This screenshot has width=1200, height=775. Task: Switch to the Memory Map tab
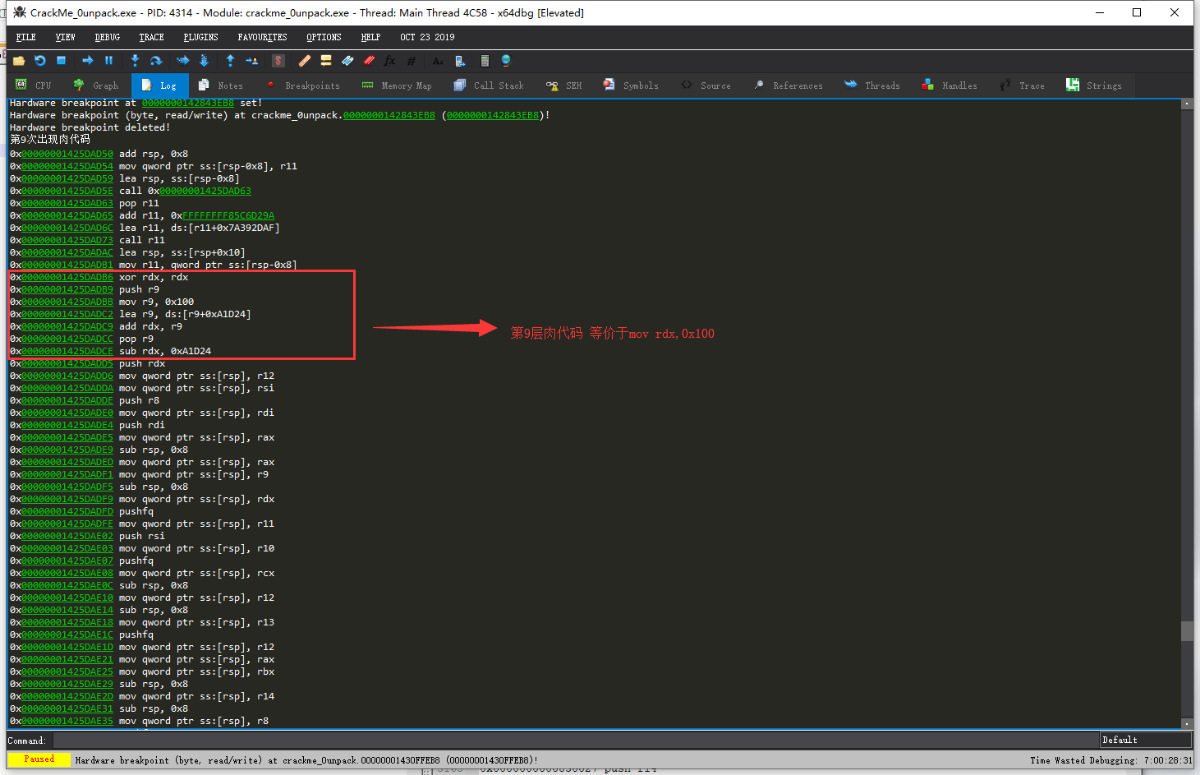tap(397, 86)
